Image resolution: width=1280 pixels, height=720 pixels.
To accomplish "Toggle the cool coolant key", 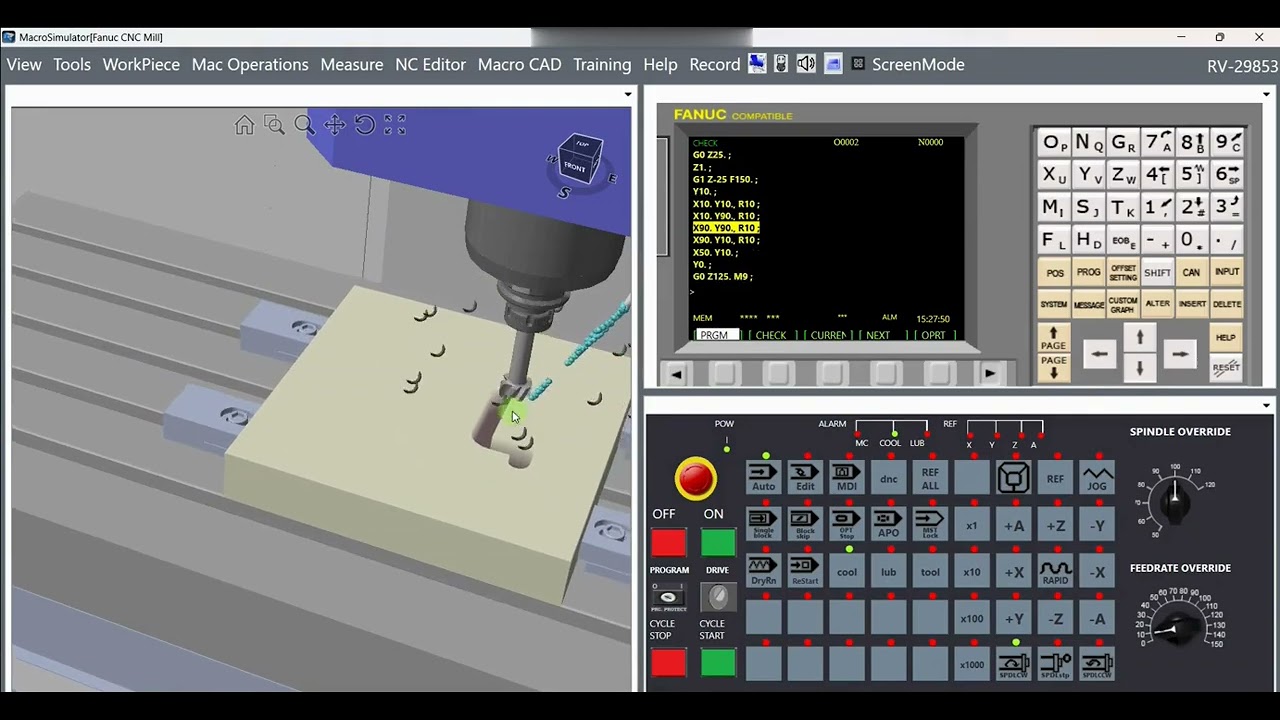I will (847, 572).
